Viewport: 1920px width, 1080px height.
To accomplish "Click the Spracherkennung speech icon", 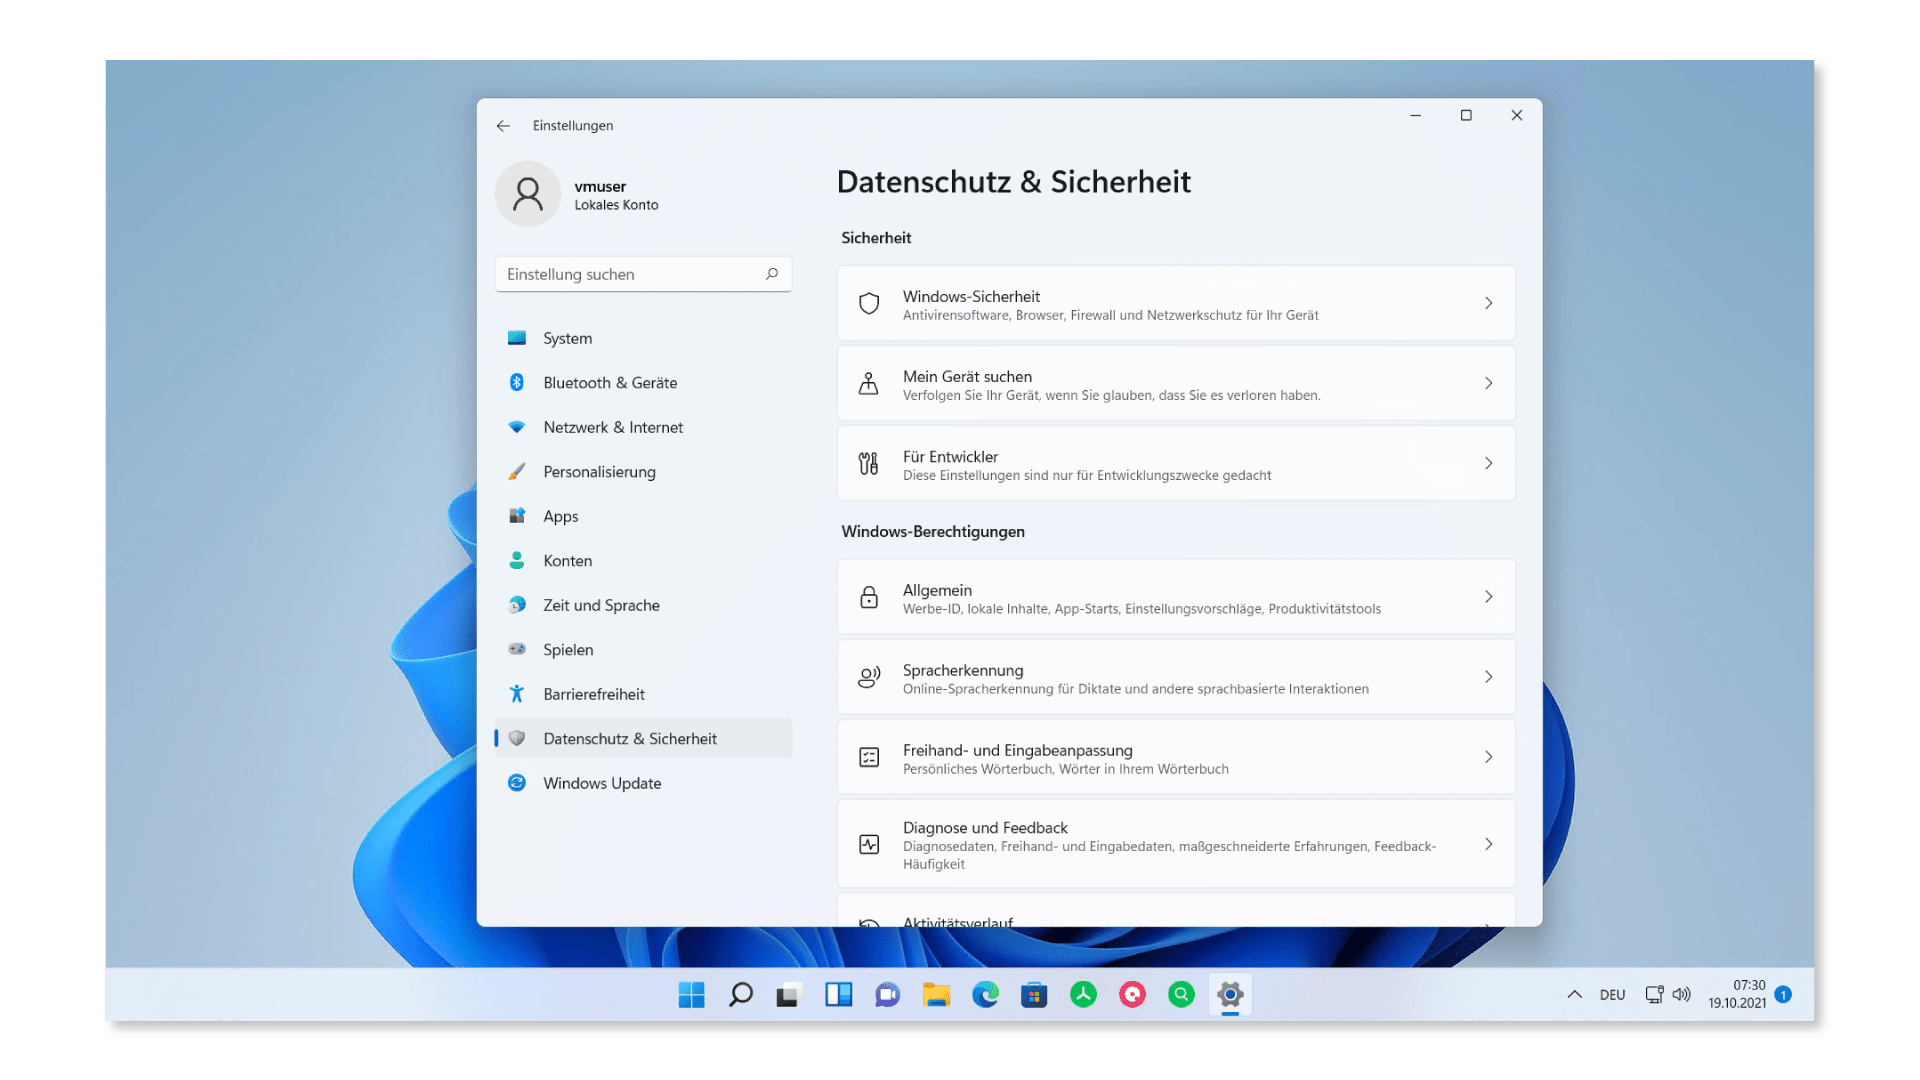I will (869, 677).
